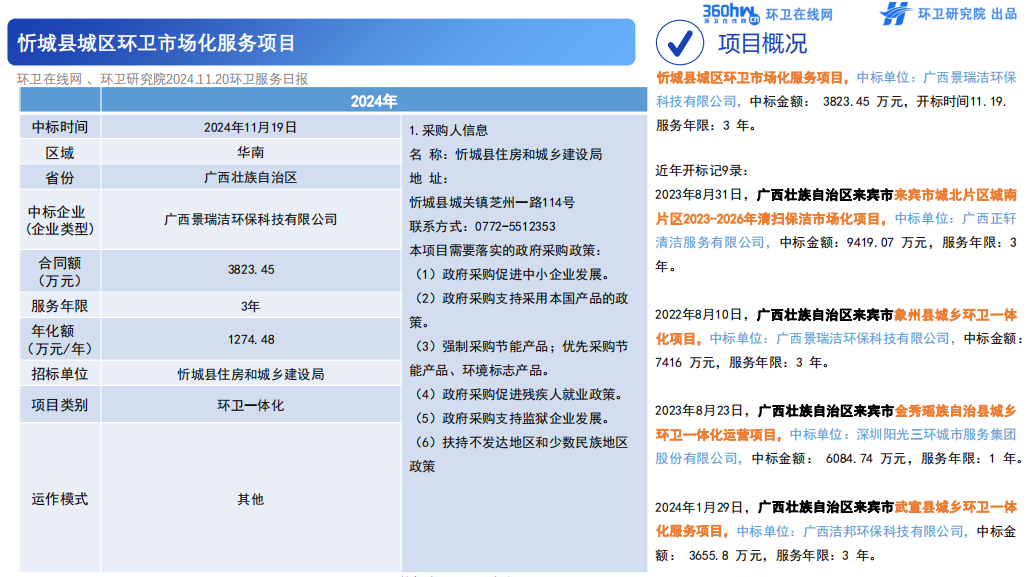Click the 运作模式 label cell

(x=60, y=499)
